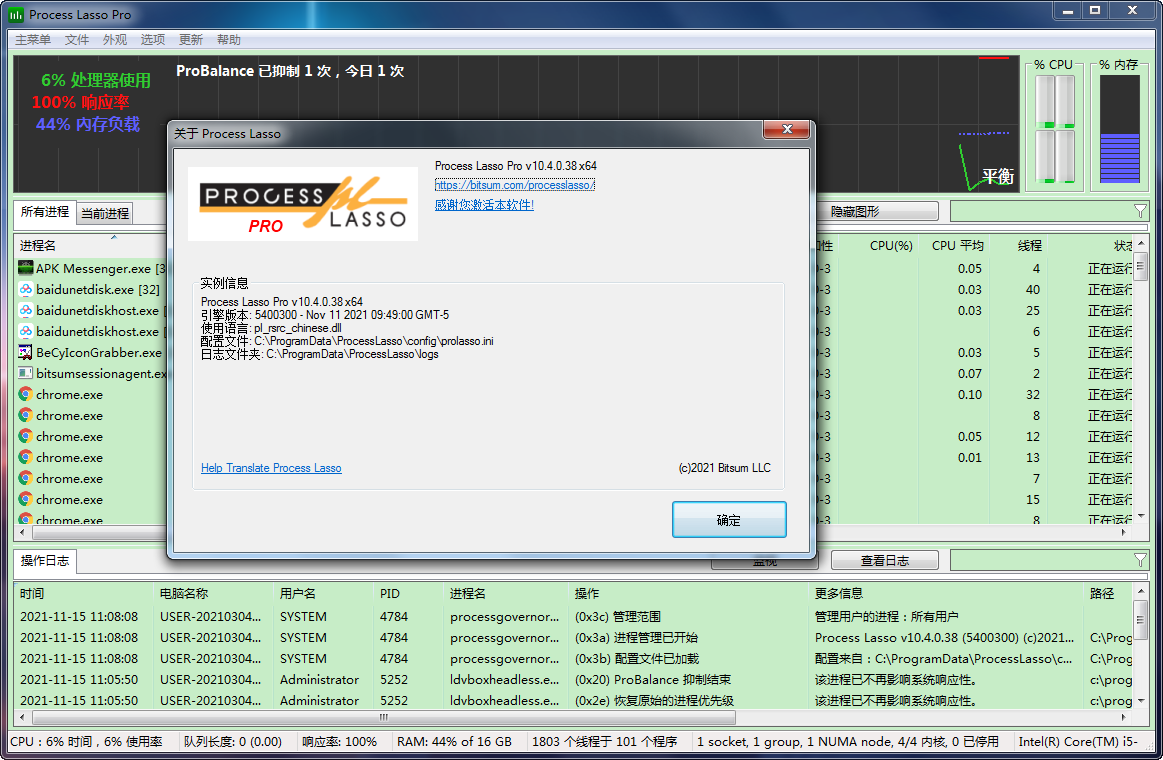The height and width of the screenshot is (760, 1163).
Task: Click the 感谢您激活本软件! link
Action: pos(484,205)
